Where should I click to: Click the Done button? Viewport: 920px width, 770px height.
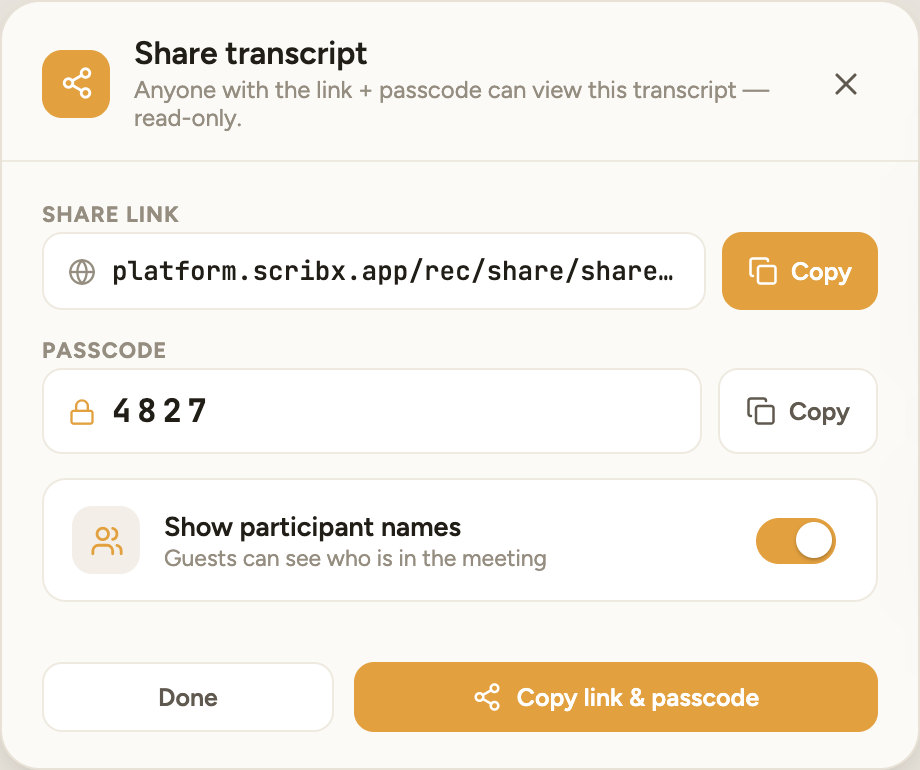pyautogui.click(x=188, y=697)
